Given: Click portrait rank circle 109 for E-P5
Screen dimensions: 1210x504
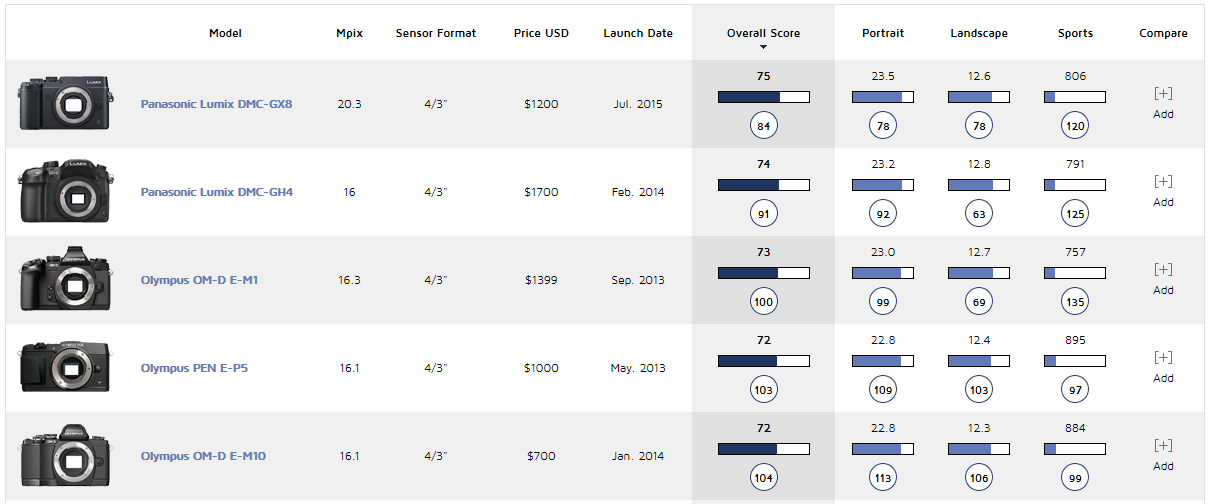Looking at the screenshot, I should pyautogui.click(x=883, y=390).
